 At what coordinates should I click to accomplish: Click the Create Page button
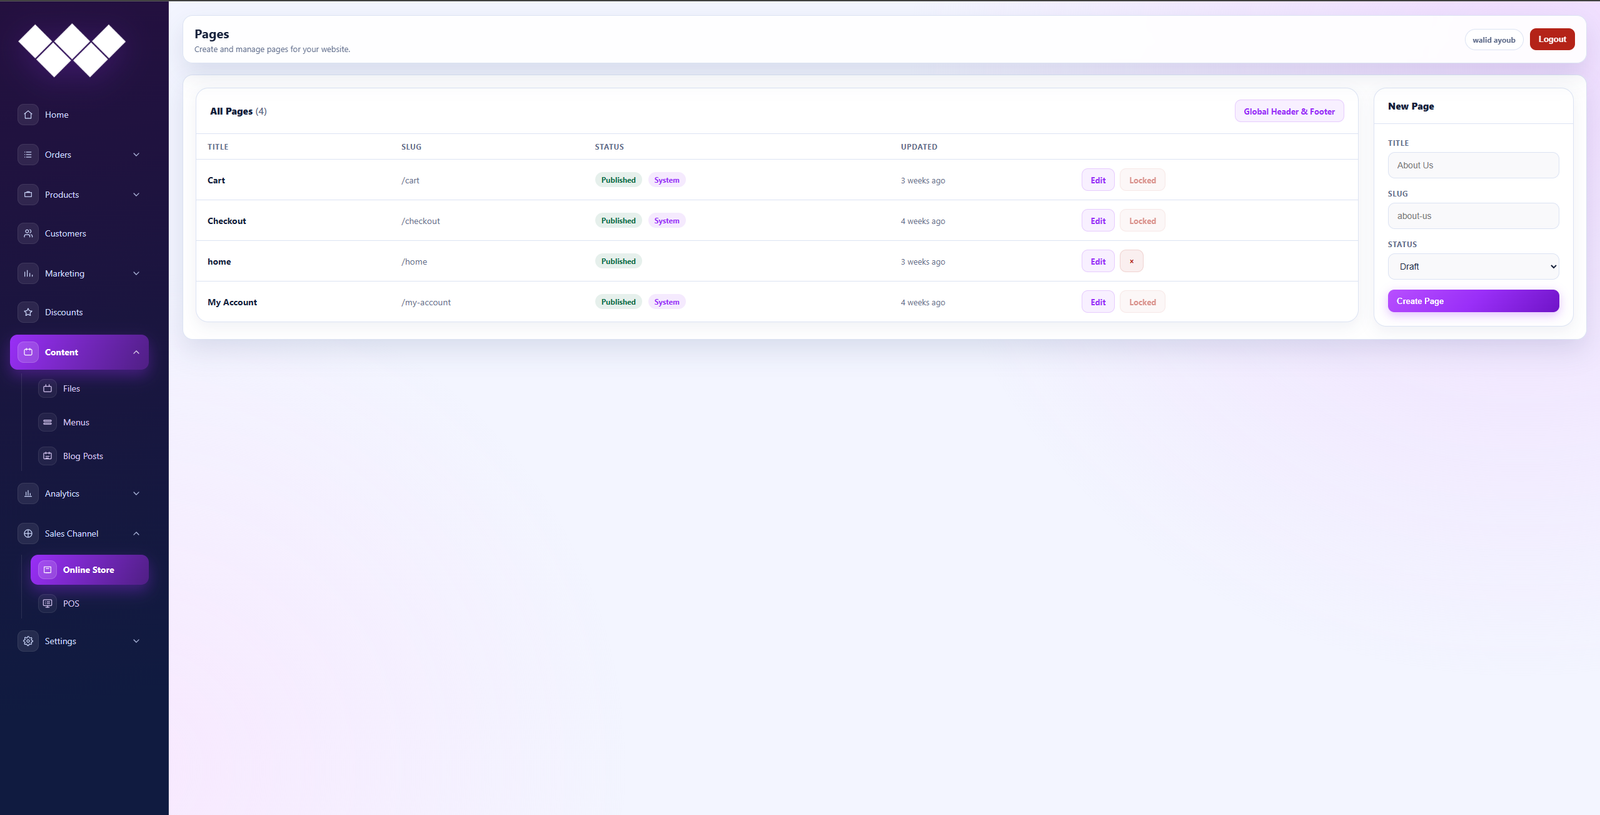click(x=1473, y=301)
